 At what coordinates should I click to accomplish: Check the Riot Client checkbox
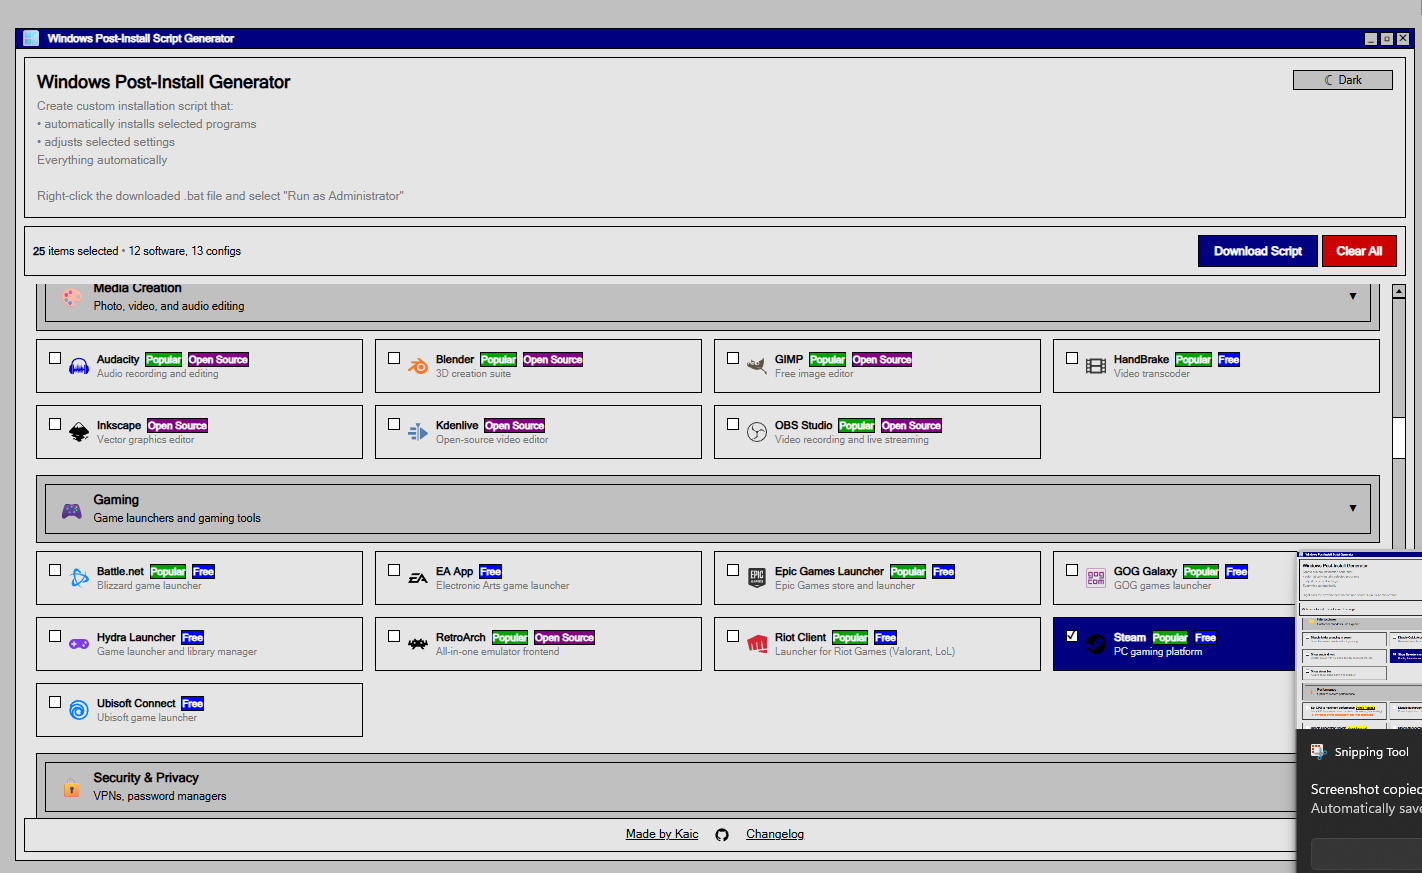coord(733,636)
